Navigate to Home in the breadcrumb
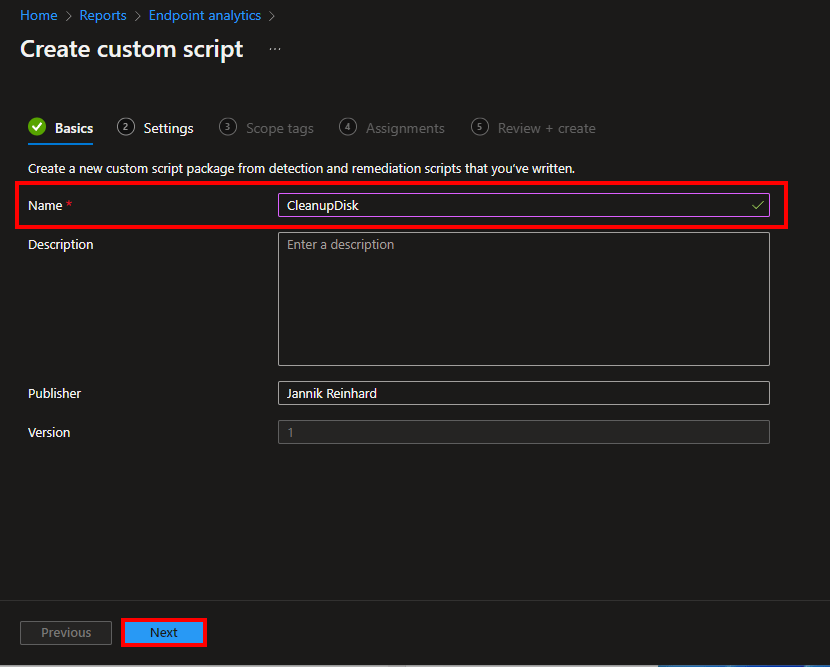This screenshot has height=667, width=830. [38, 15]
